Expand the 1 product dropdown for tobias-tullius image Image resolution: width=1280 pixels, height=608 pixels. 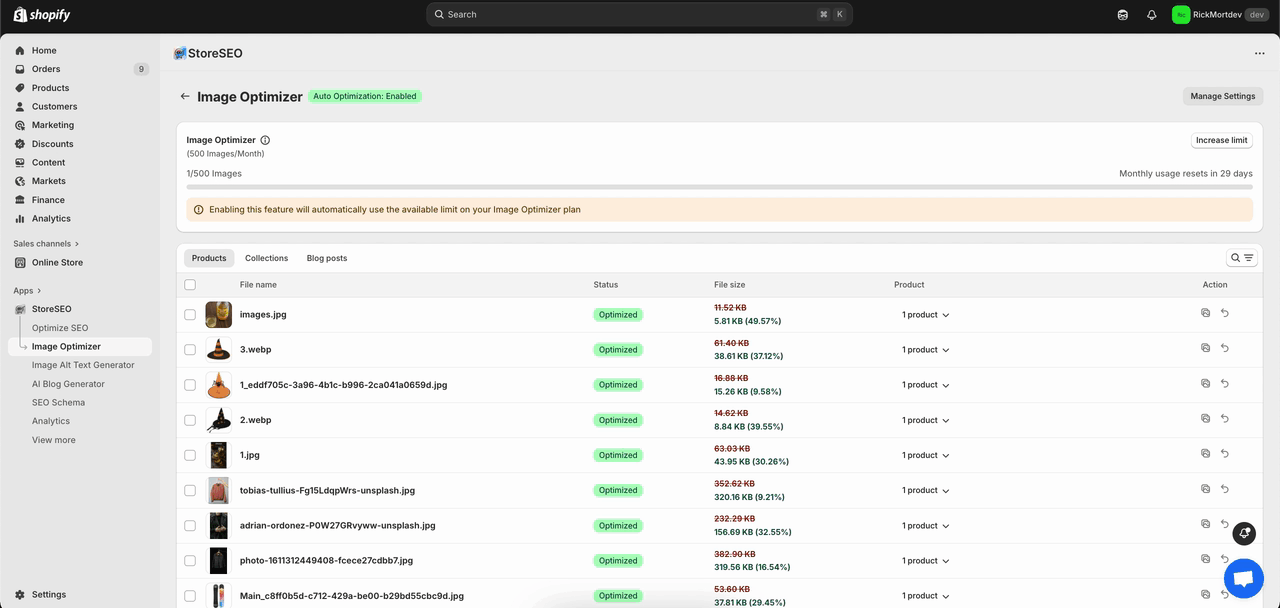tap(925, 491)
